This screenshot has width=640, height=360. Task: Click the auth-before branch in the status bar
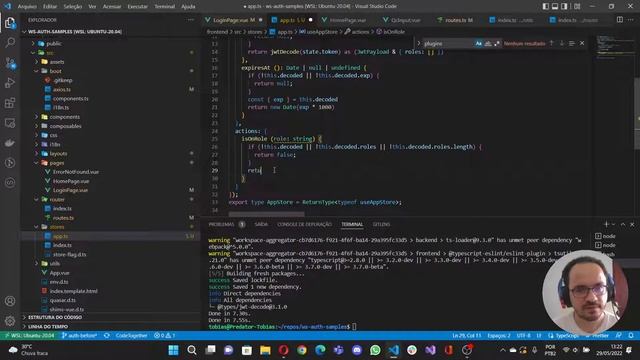pyautogui.click(x=79, y=336)
